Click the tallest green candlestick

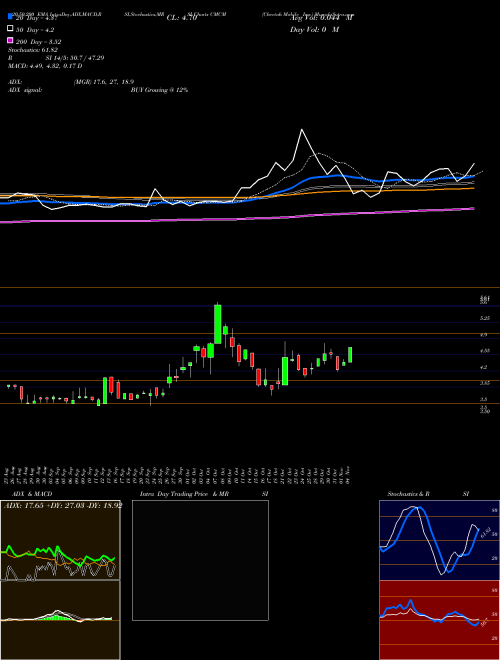(x=218, y=324)
